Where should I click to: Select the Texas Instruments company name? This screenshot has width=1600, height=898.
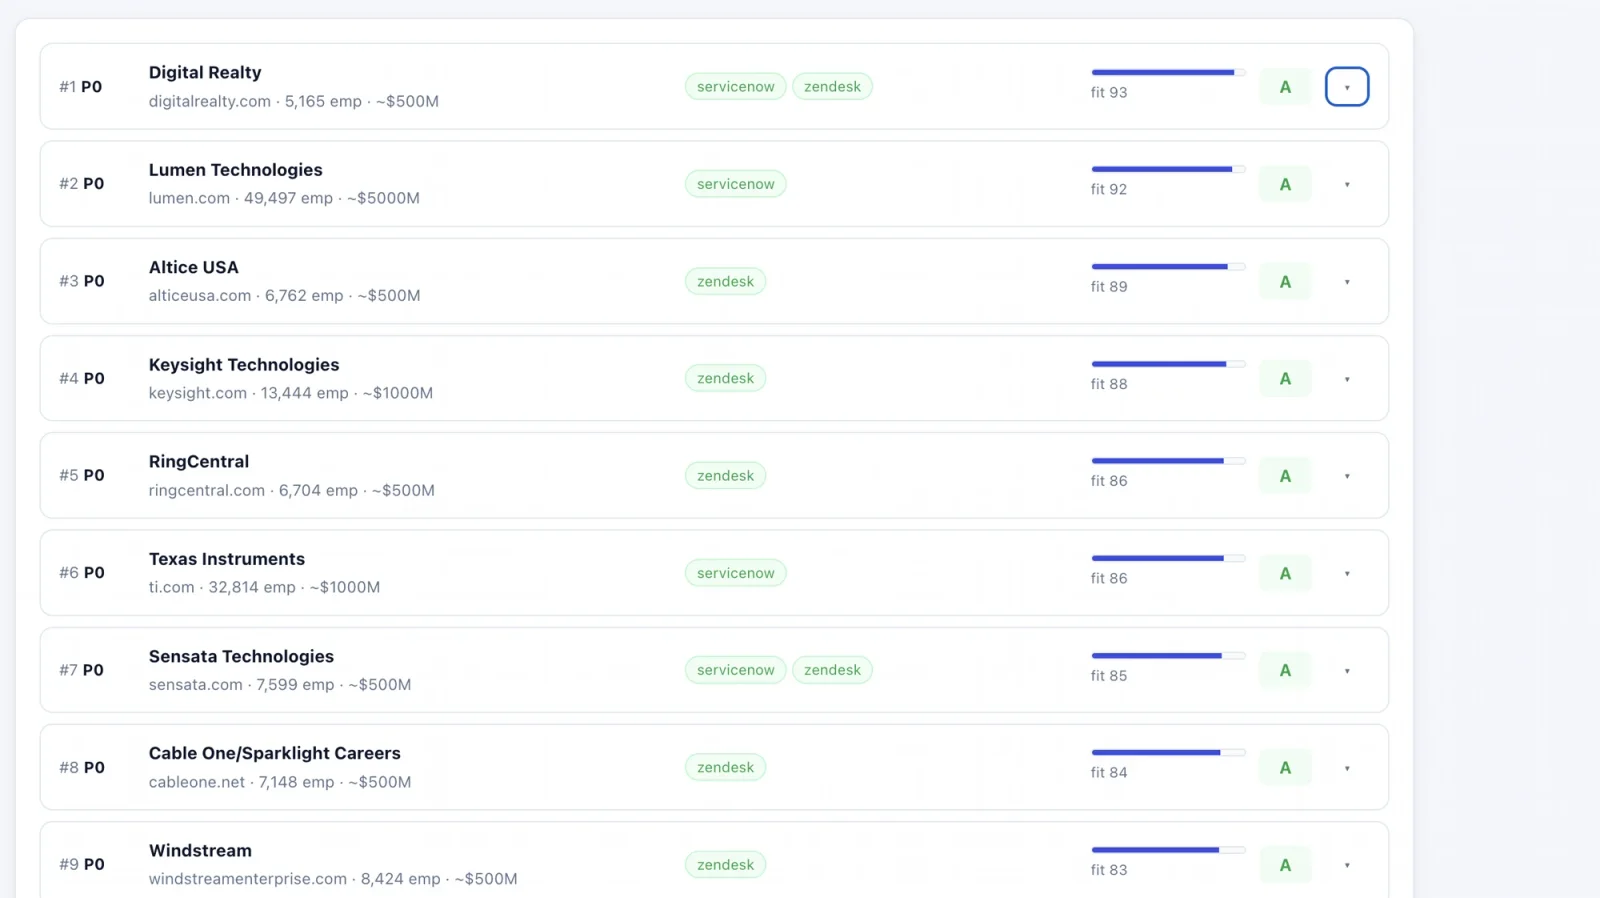227,559
